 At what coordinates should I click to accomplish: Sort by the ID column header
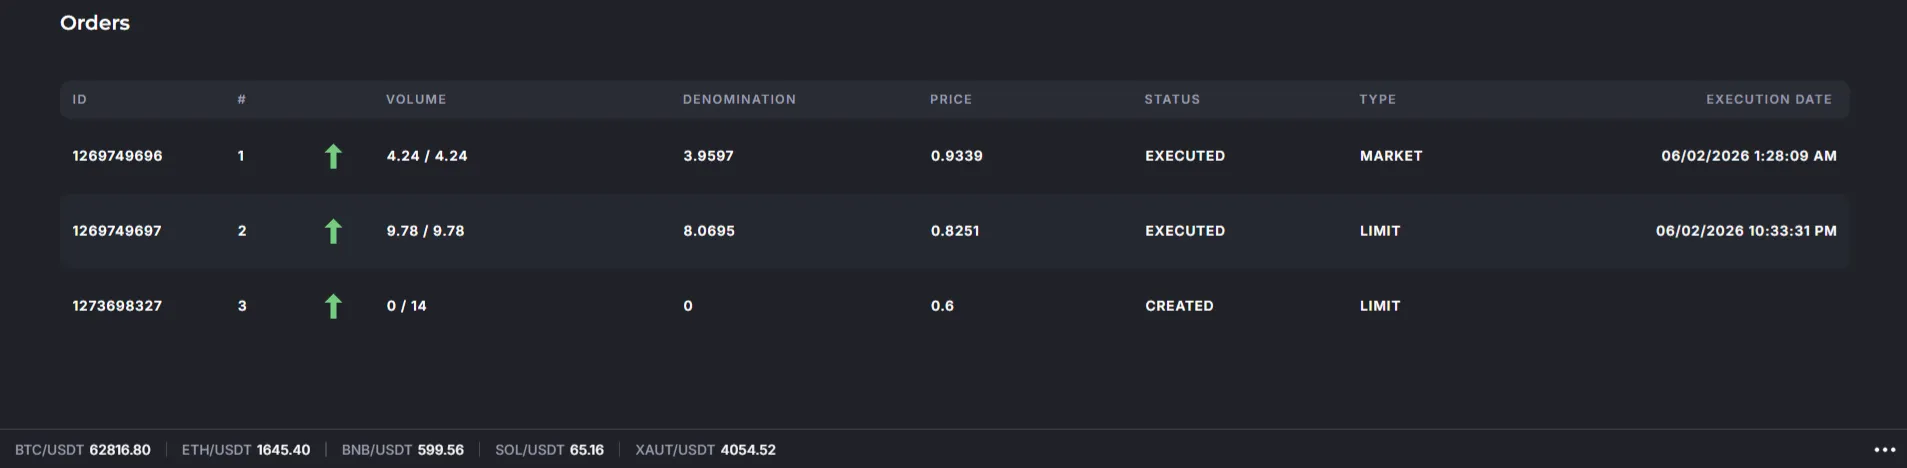pos(80,99)
